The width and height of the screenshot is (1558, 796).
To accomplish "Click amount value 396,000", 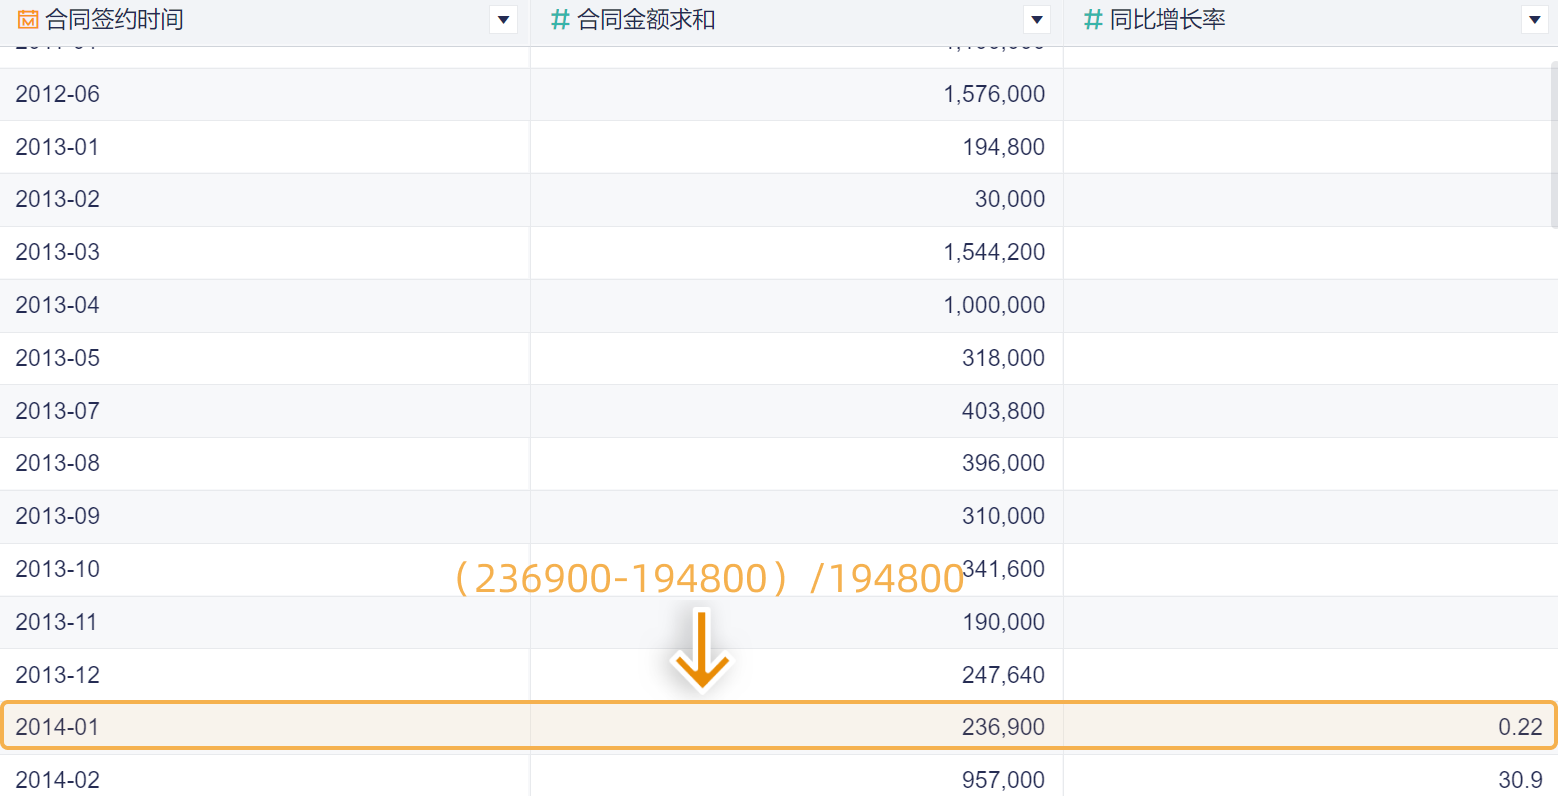I will [1004, 463].
